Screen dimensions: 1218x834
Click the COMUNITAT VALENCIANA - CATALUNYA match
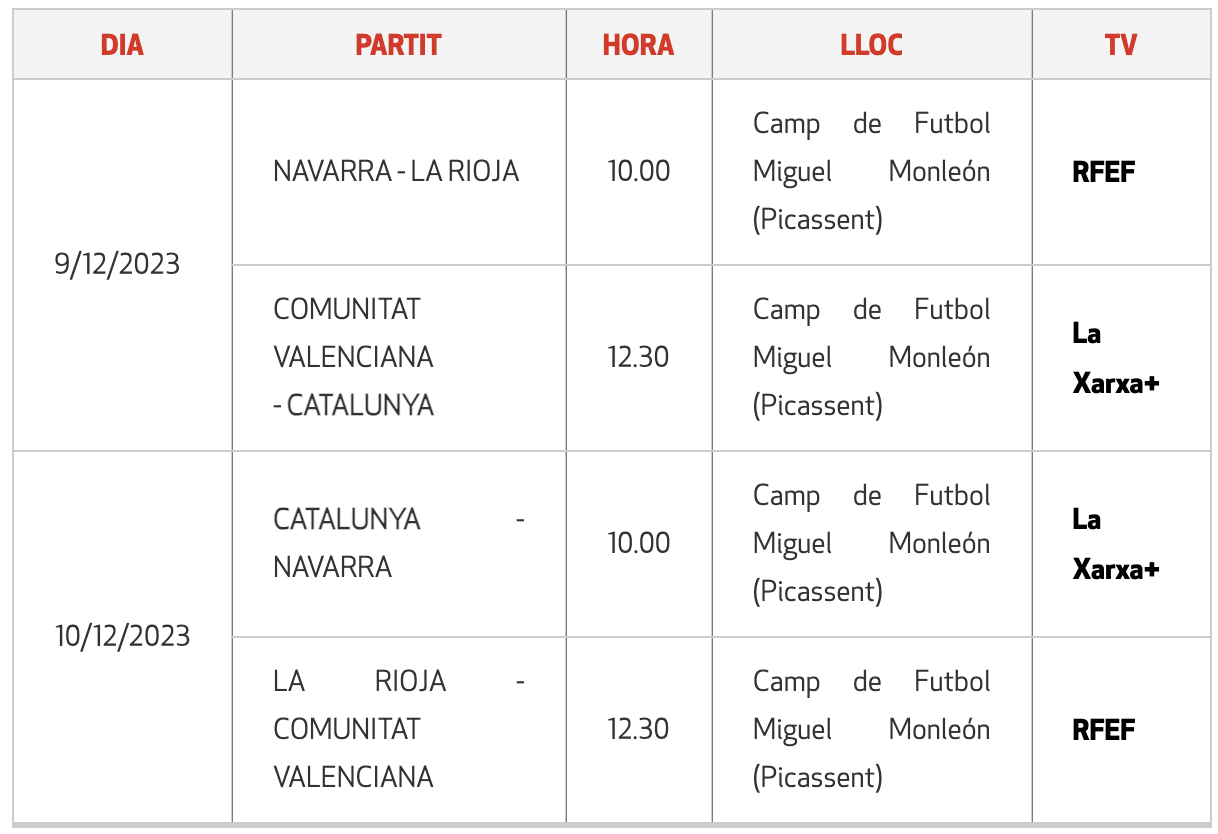coord(354,357)
